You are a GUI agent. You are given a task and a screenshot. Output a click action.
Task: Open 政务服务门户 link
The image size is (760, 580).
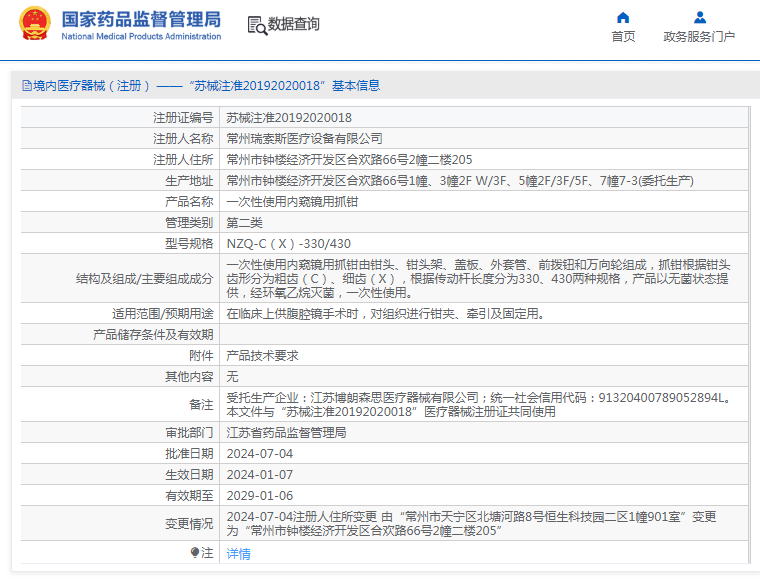699,36
